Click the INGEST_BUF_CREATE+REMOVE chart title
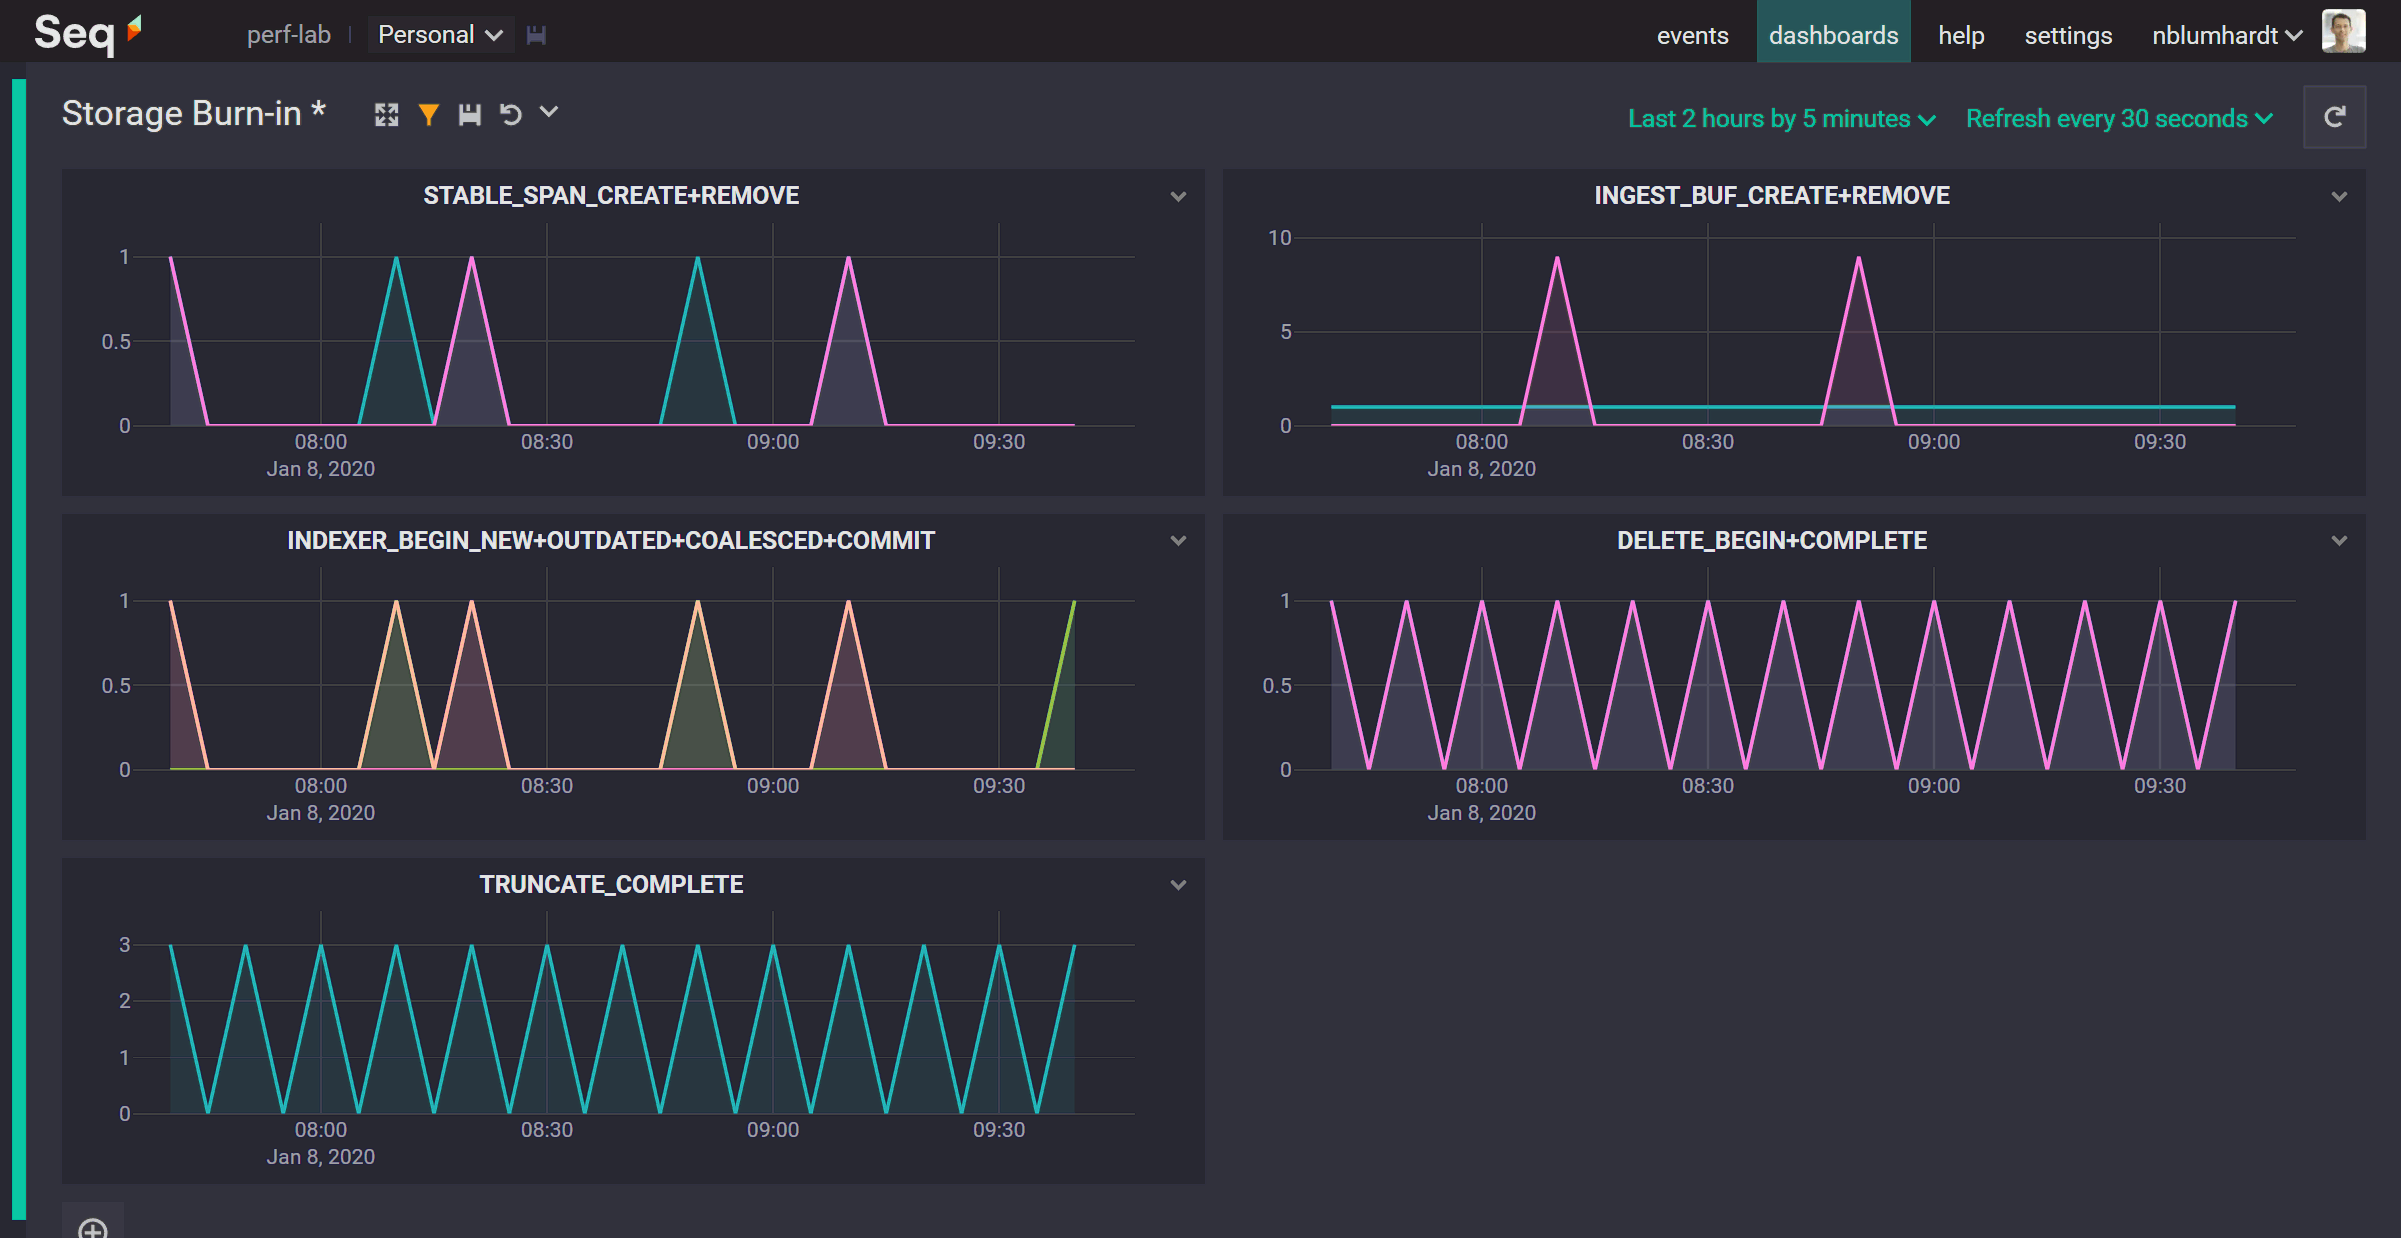2401x1238 pixels. (x=1772, y=195)
